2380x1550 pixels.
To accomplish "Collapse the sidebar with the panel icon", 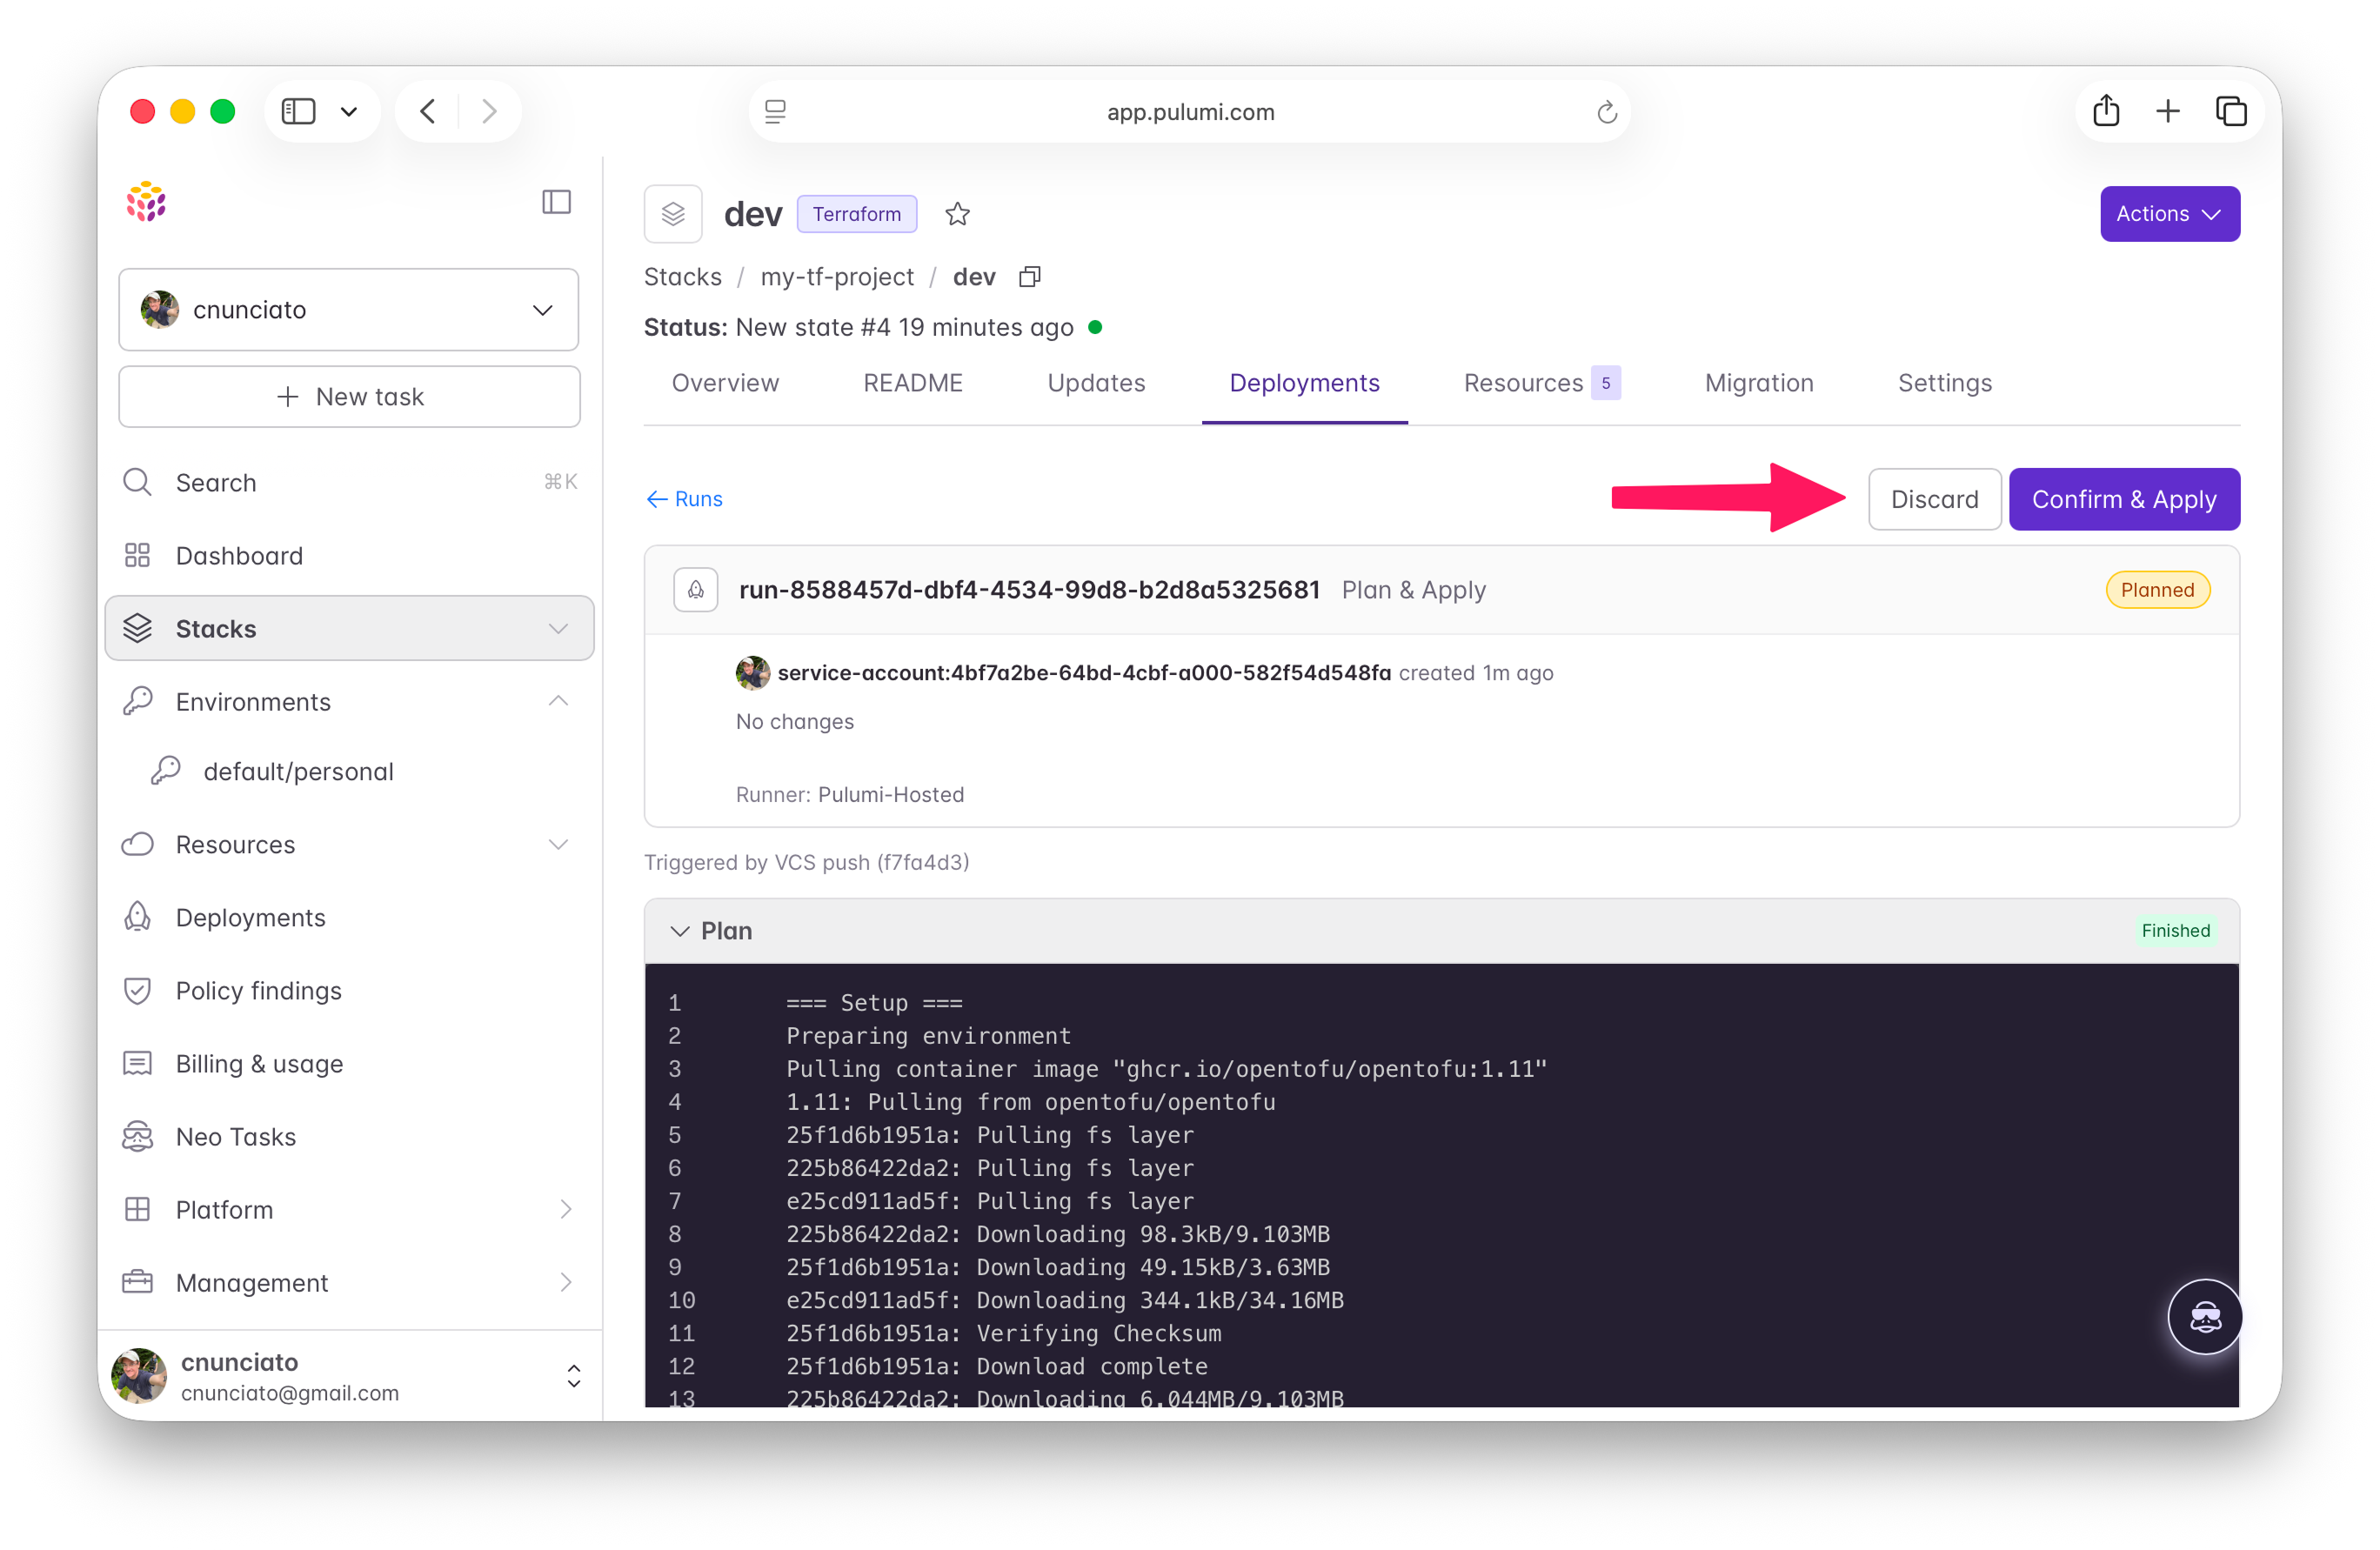I will [x=556, y=202].
